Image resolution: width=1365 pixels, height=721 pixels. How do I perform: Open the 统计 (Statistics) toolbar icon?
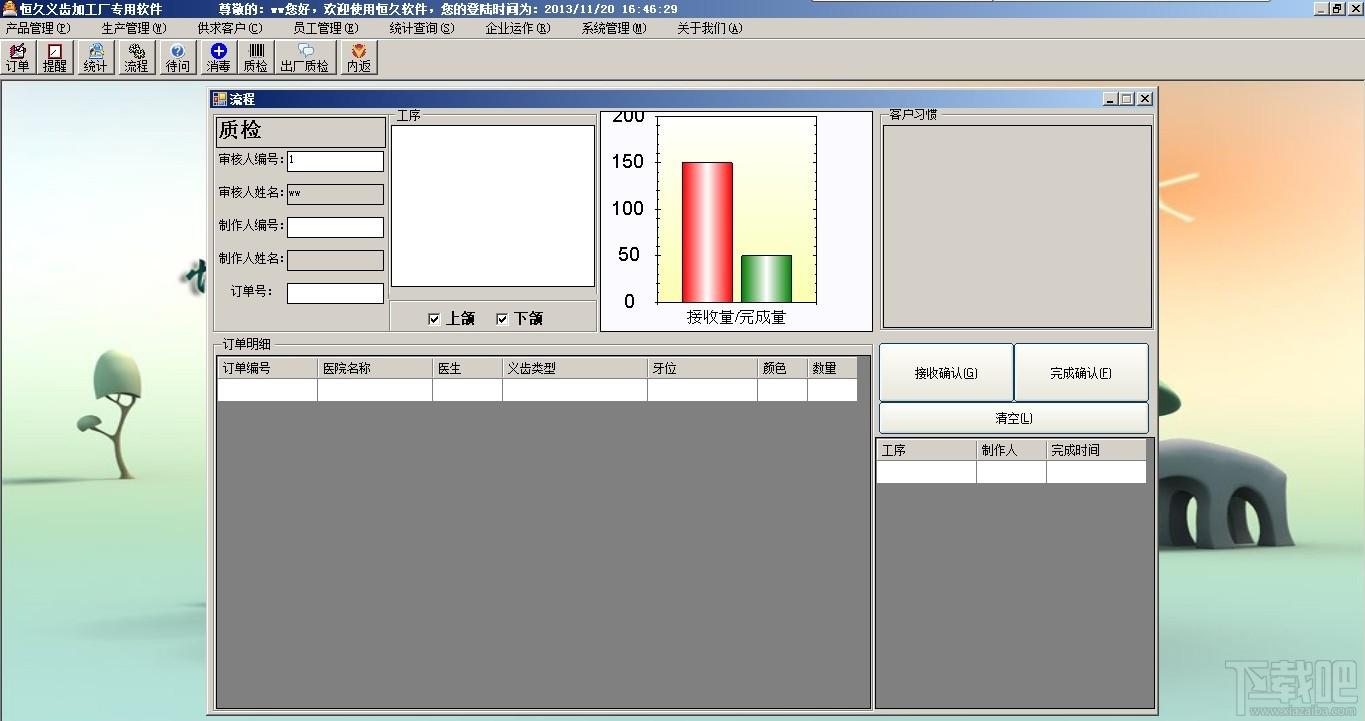click(x=95, y=57)
